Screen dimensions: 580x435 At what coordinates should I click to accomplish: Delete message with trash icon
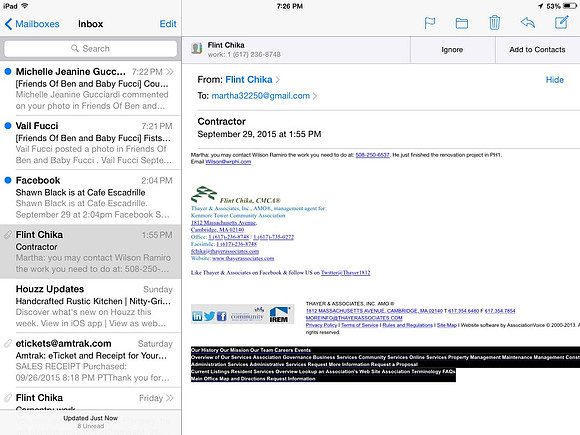coord(494,23)
